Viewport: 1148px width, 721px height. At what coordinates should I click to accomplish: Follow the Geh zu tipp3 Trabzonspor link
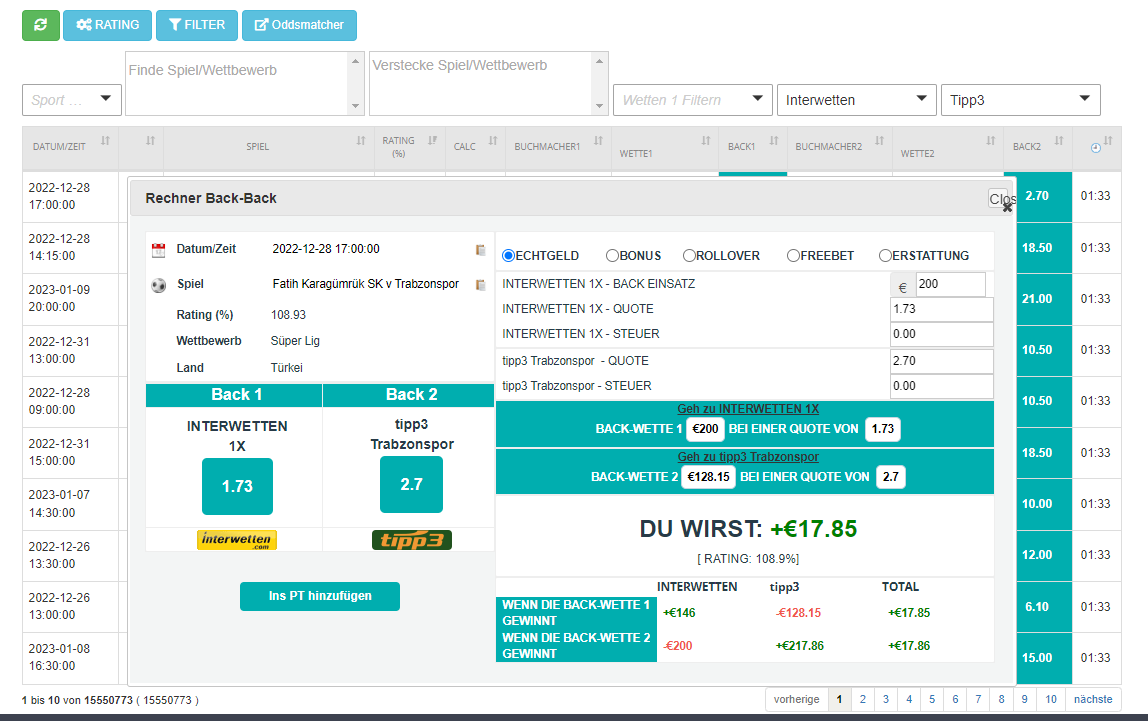pyautogui.click(x=748, y=457)
